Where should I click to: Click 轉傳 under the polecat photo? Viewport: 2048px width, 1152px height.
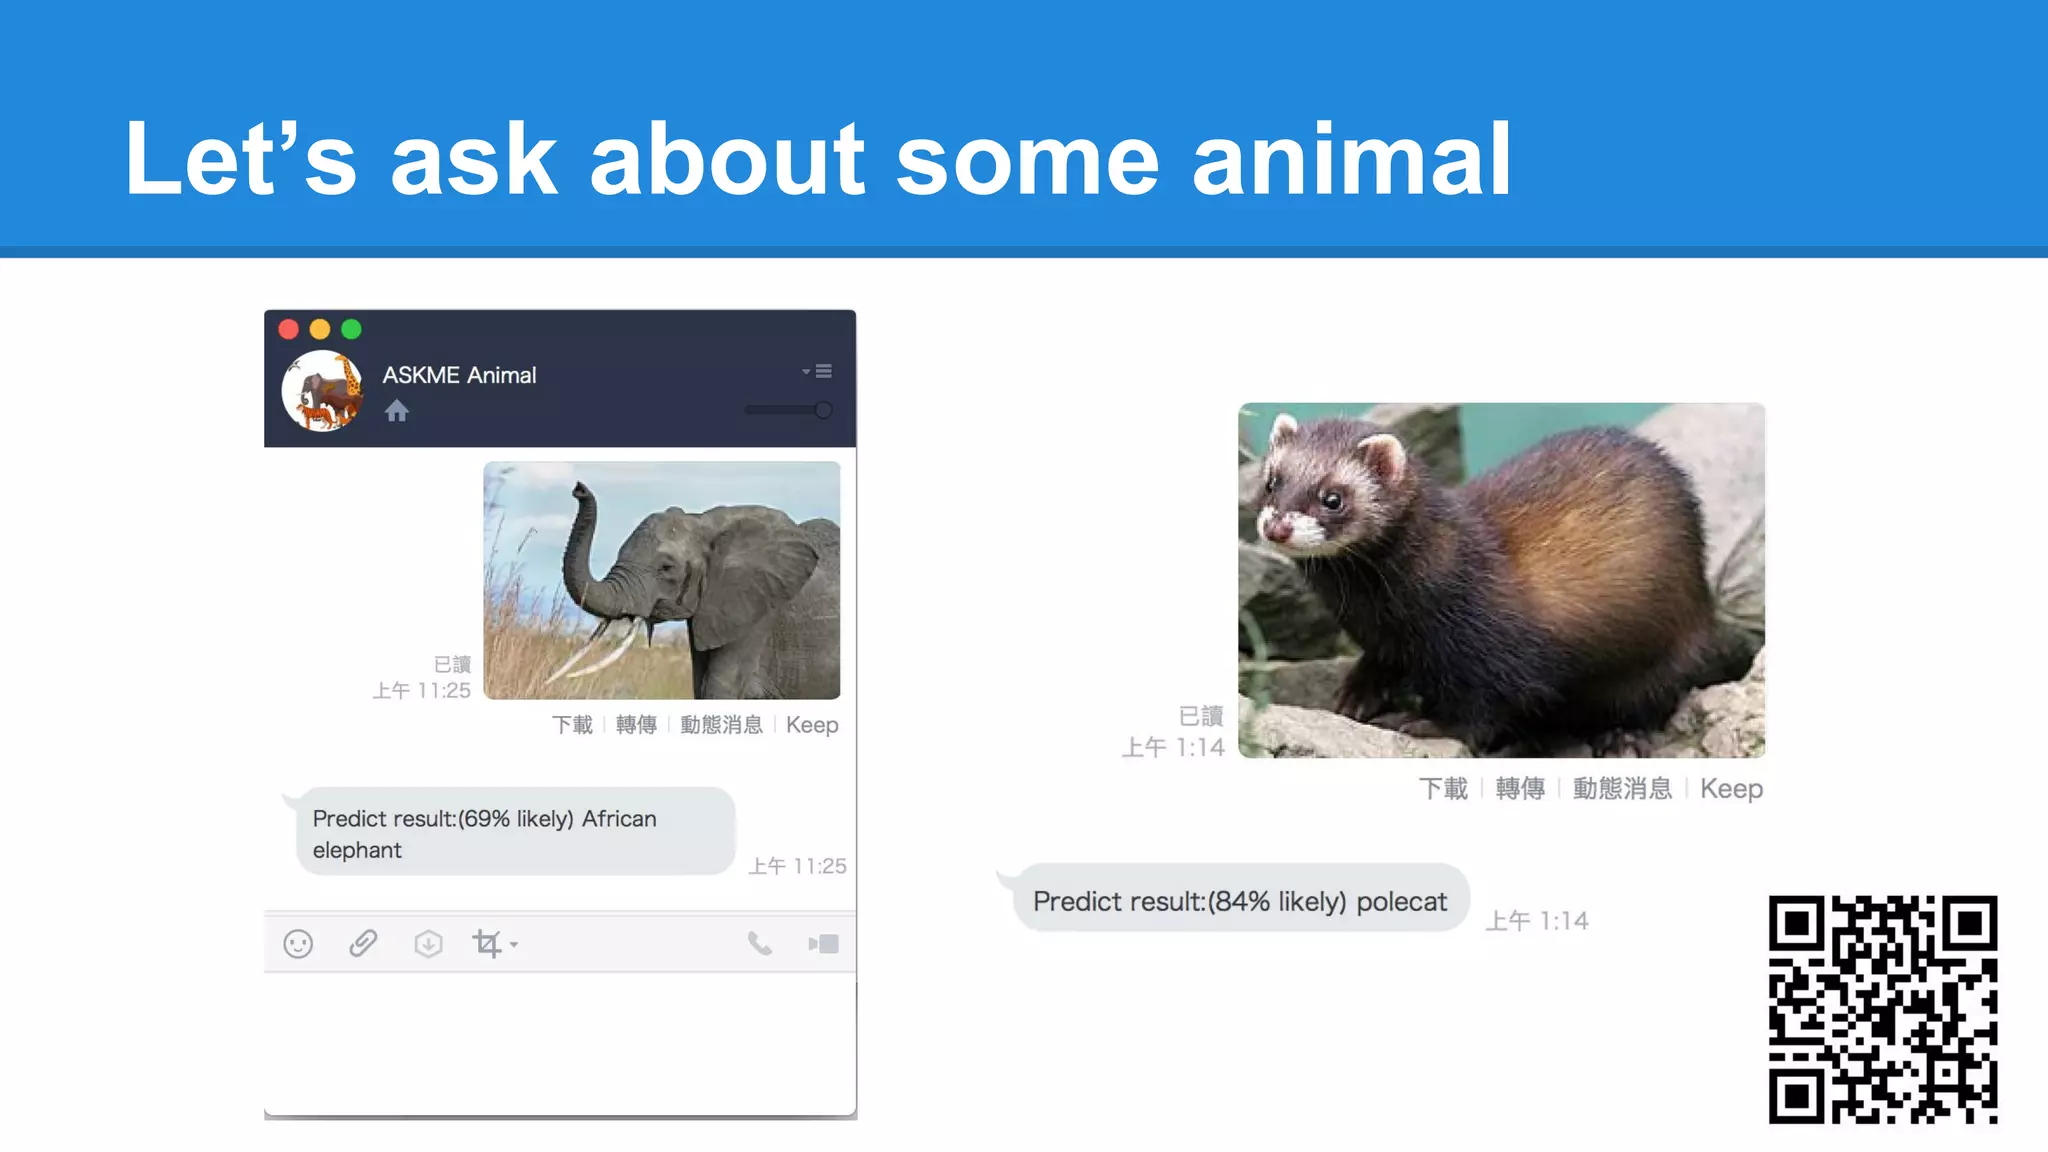(x=1520, y=789)
